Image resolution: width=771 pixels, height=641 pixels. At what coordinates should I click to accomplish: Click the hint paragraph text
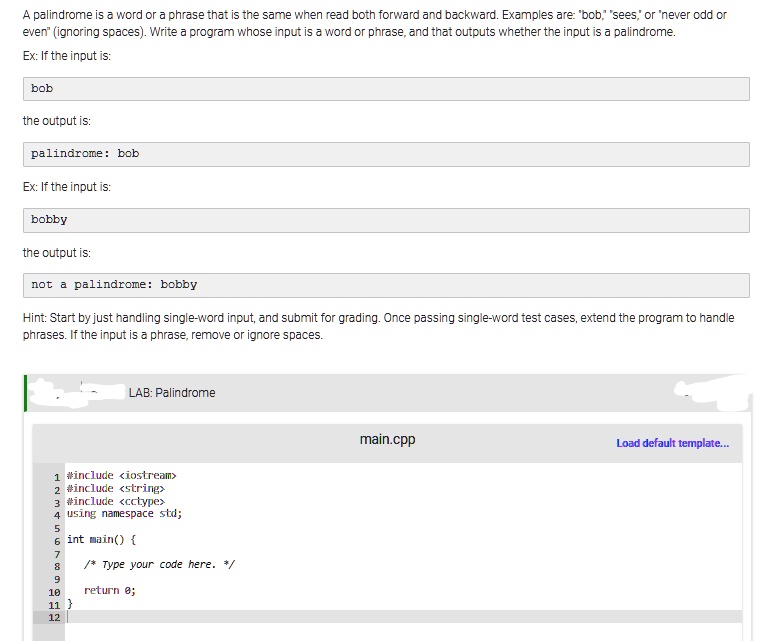pyautogui.click(x=379, y=326)
